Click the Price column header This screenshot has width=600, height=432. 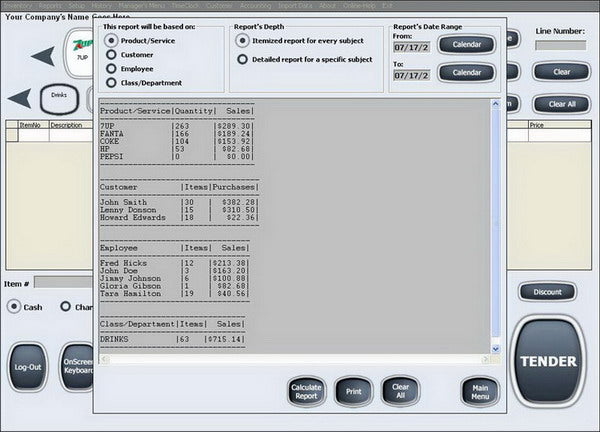tap(559, 125)
